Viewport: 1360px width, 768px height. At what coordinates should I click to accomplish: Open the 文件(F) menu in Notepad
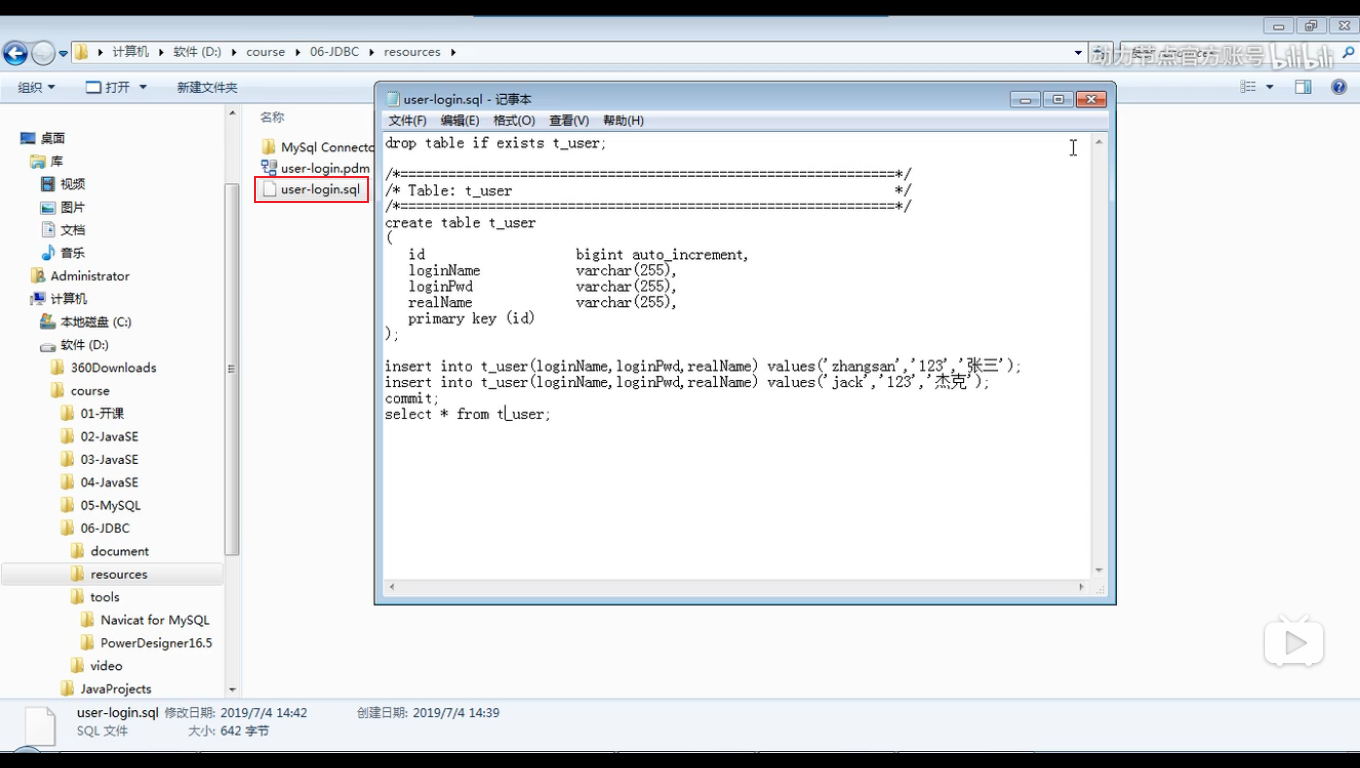[407, 120]
